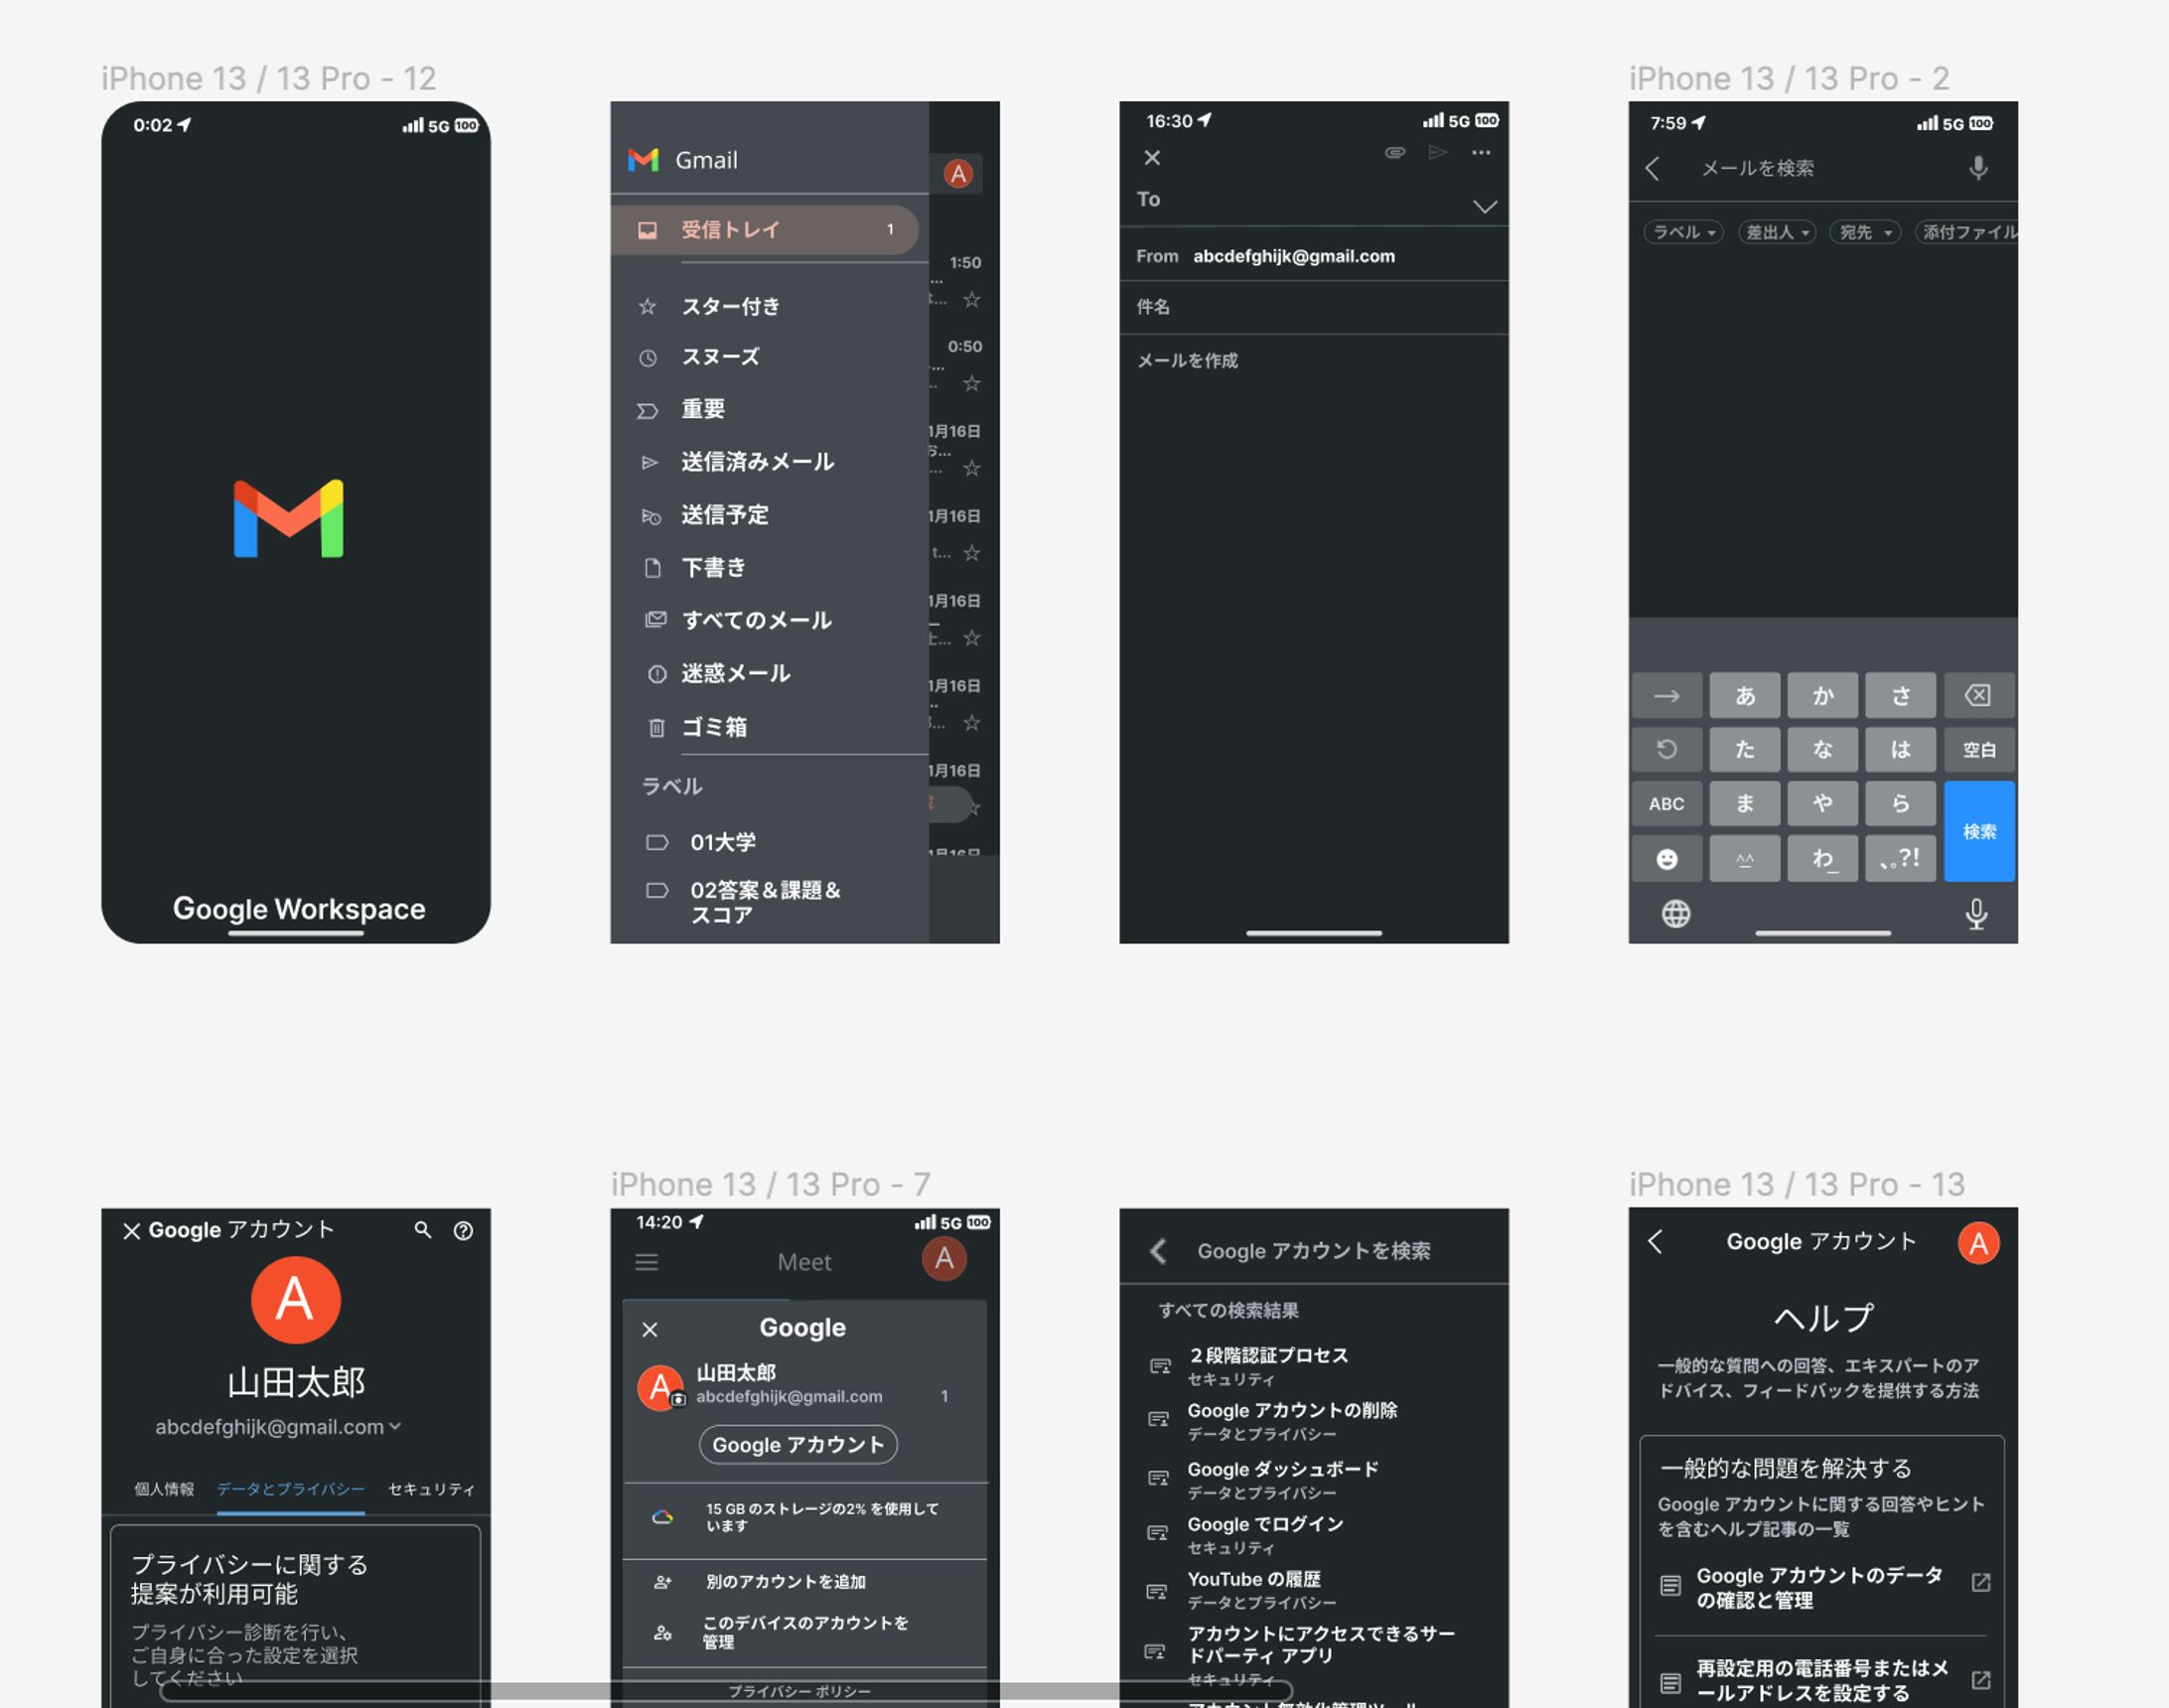Image resolution: width=2169 pixels, height=1708 pixels.
Task: Click the Google アカウント pill button
Action: click(798, 1444)
